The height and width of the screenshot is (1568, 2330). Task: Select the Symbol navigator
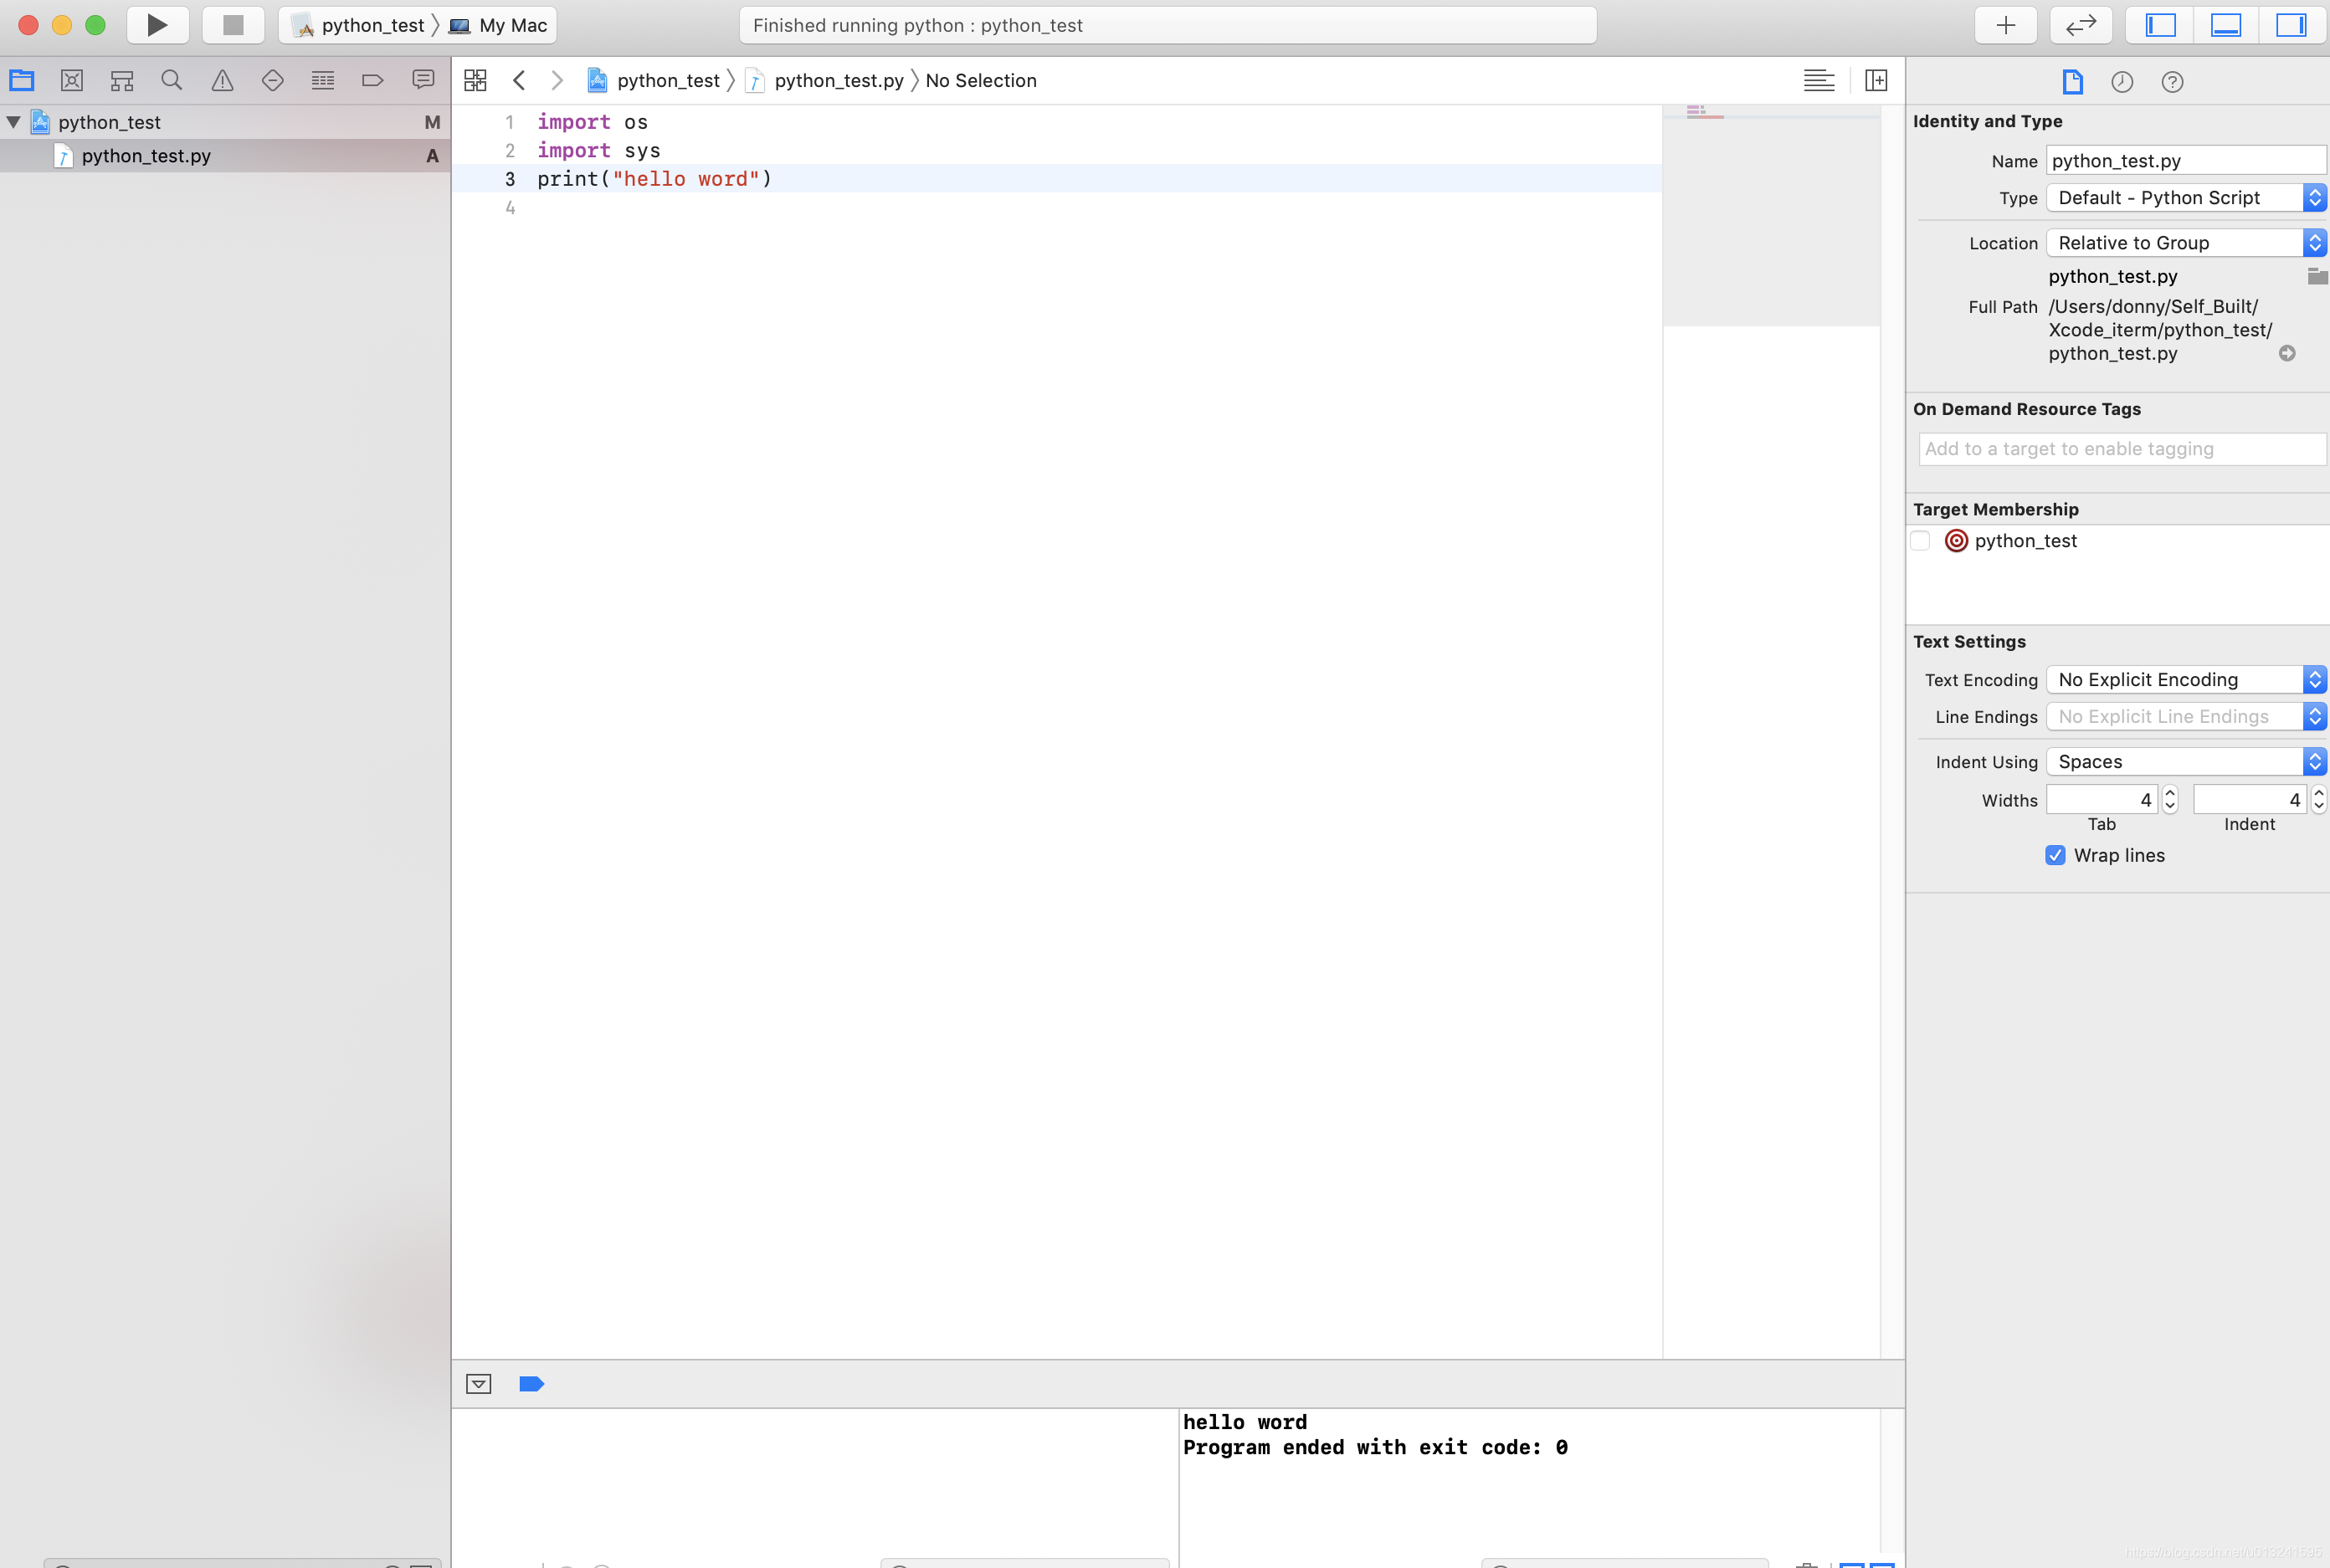click(122, 80)
